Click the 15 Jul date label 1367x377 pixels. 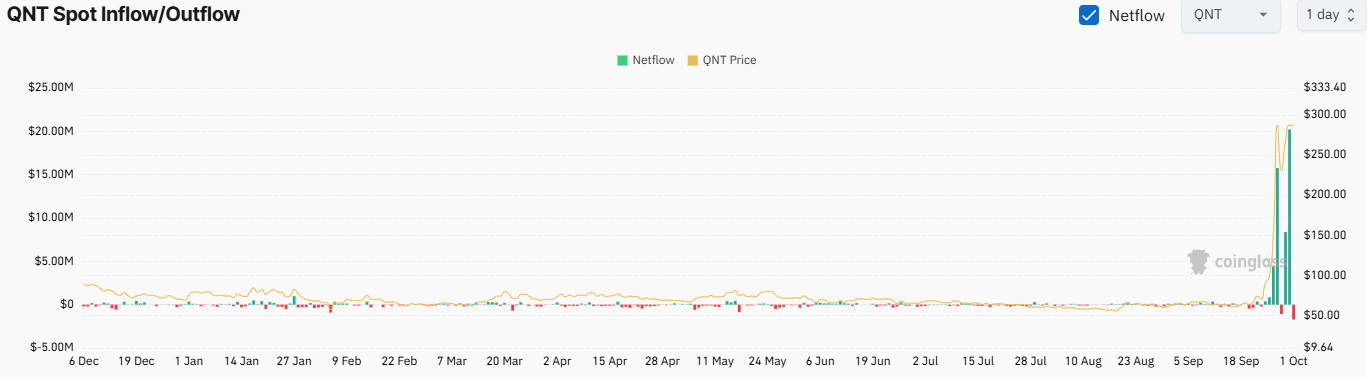coord(978,361)
